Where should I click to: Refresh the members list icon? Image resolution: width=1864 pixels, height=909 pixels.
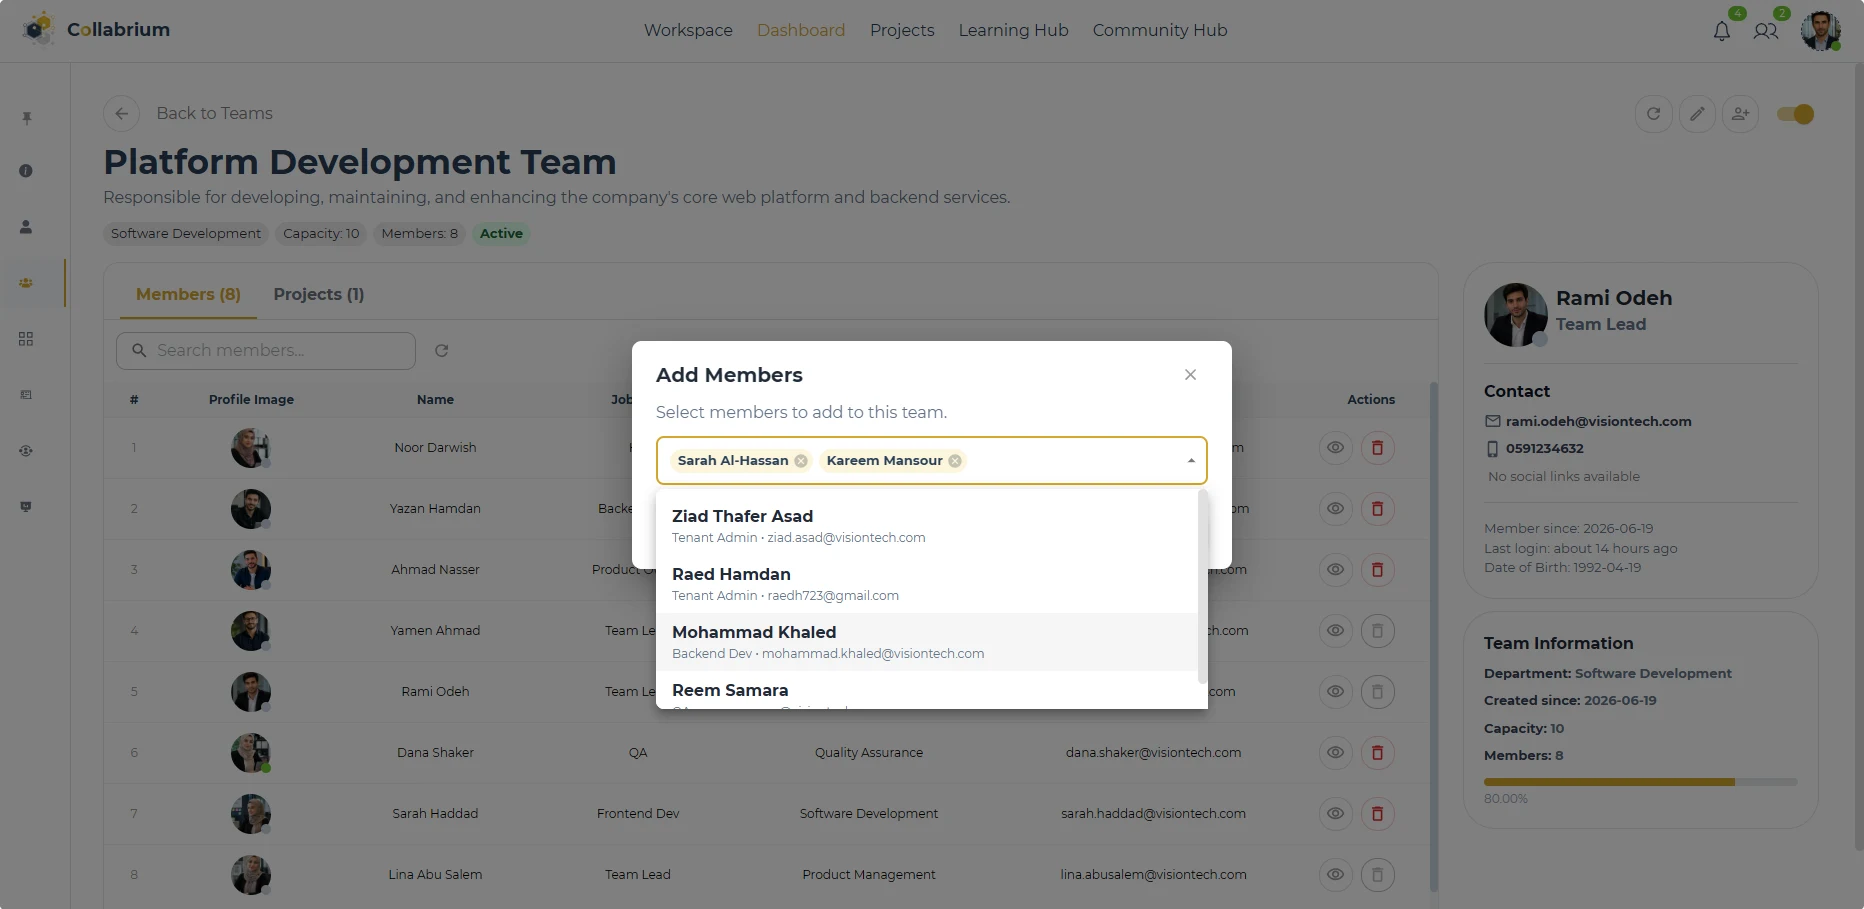click(x=441, y=351)
